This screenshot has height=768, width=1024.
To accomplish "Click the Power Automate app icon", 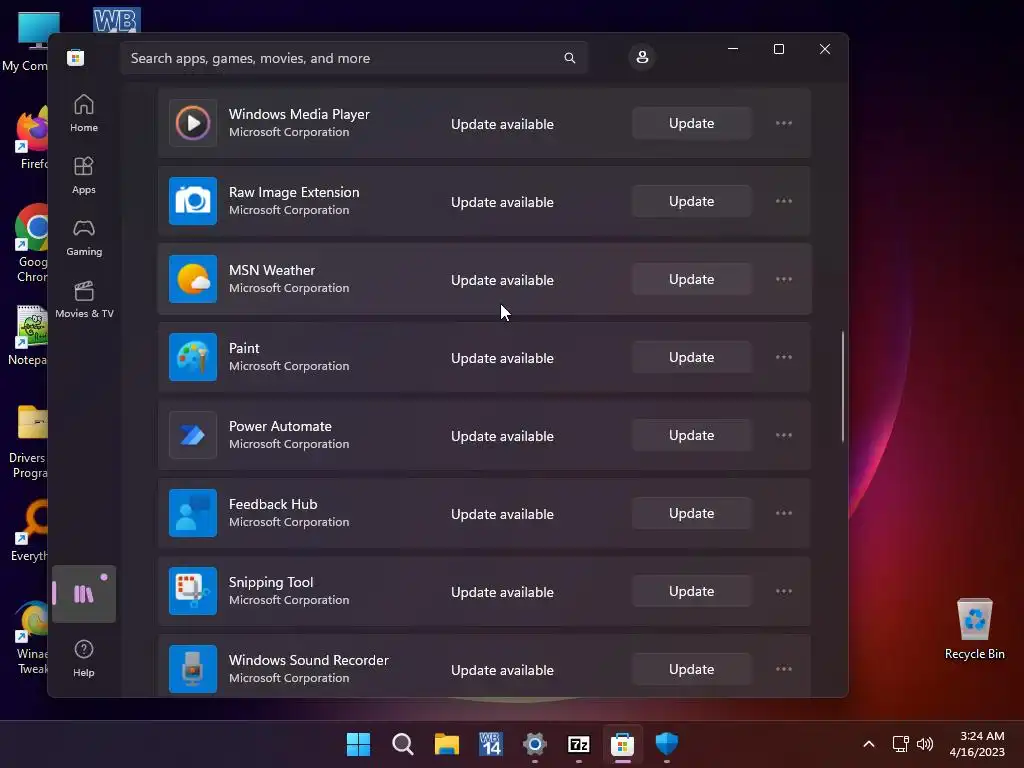I will click(x=193, y=435).
